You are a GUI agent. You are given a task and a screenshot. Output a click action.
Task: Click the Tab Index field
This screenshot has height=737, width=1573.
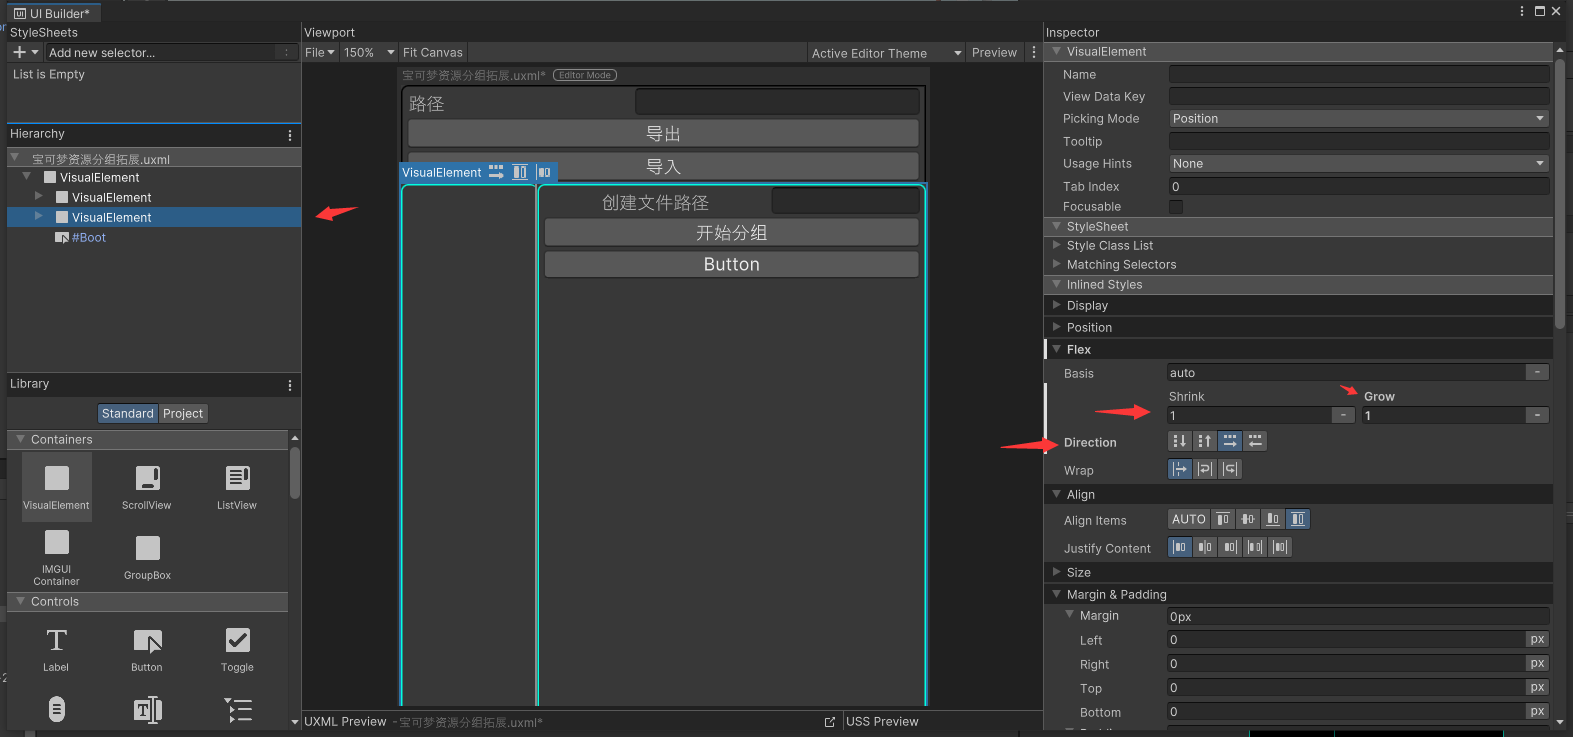point(1359,187)
